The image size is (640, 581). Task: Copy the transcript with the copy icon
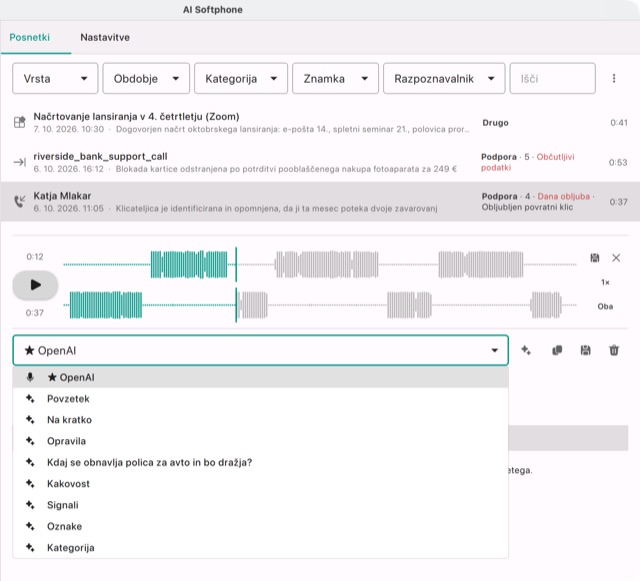(557, 350)
